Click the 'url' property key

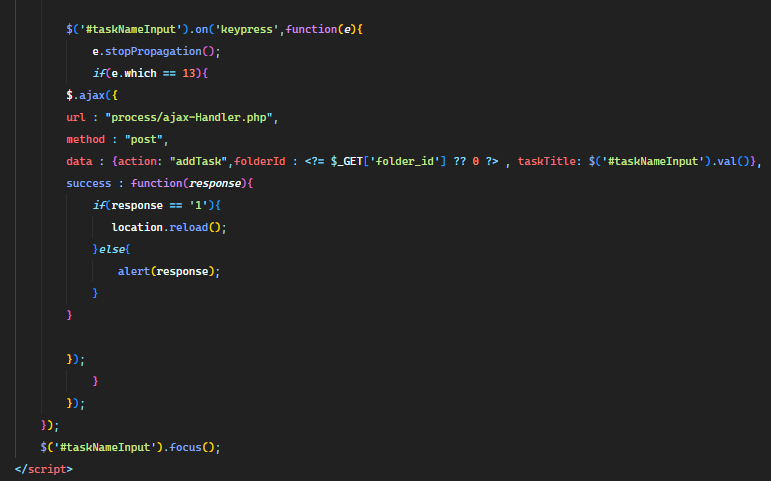pyautogui.click(x=76, y=118)
